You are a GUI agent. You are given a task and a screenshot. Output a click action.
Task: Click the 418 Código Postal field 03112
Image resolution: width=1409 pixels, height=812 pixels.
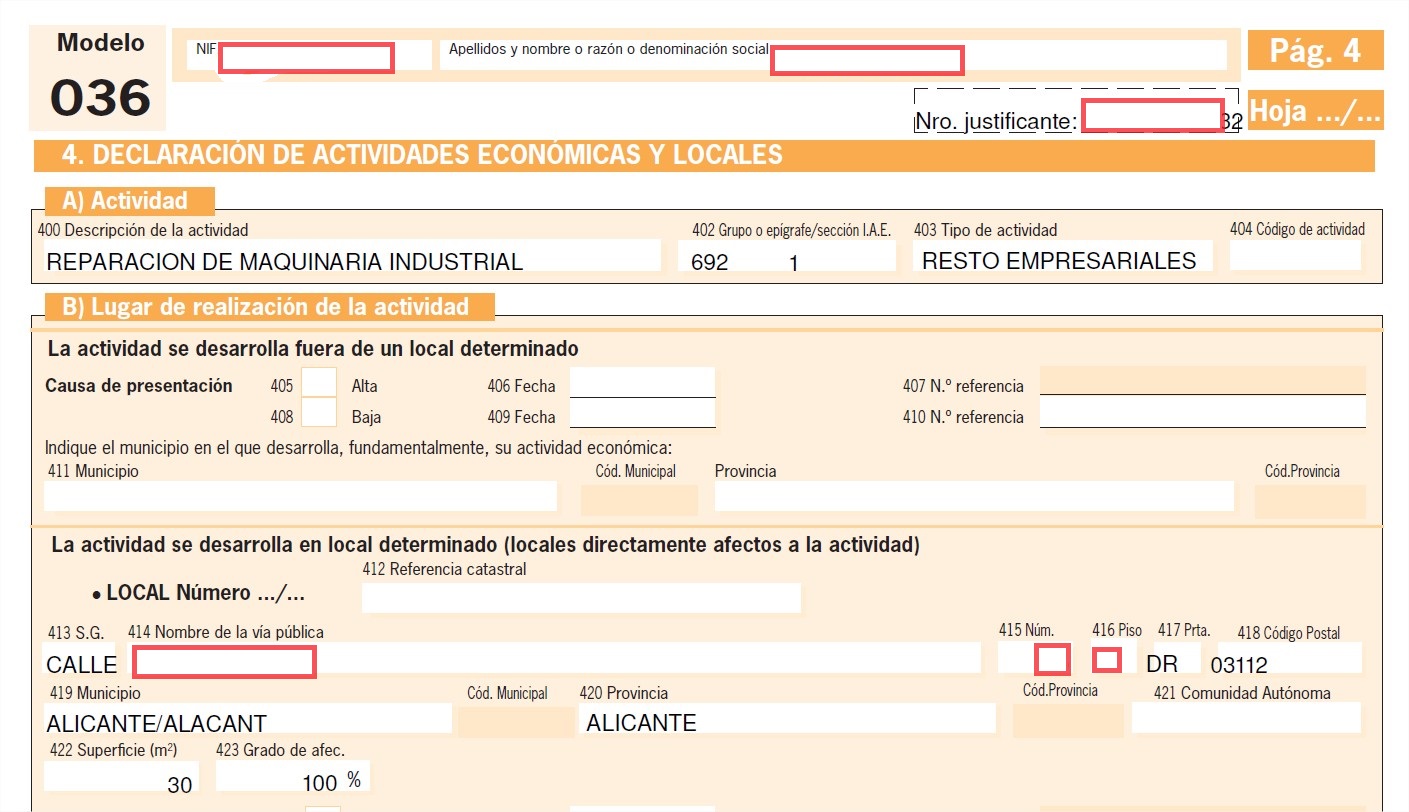pos(1284,658)
